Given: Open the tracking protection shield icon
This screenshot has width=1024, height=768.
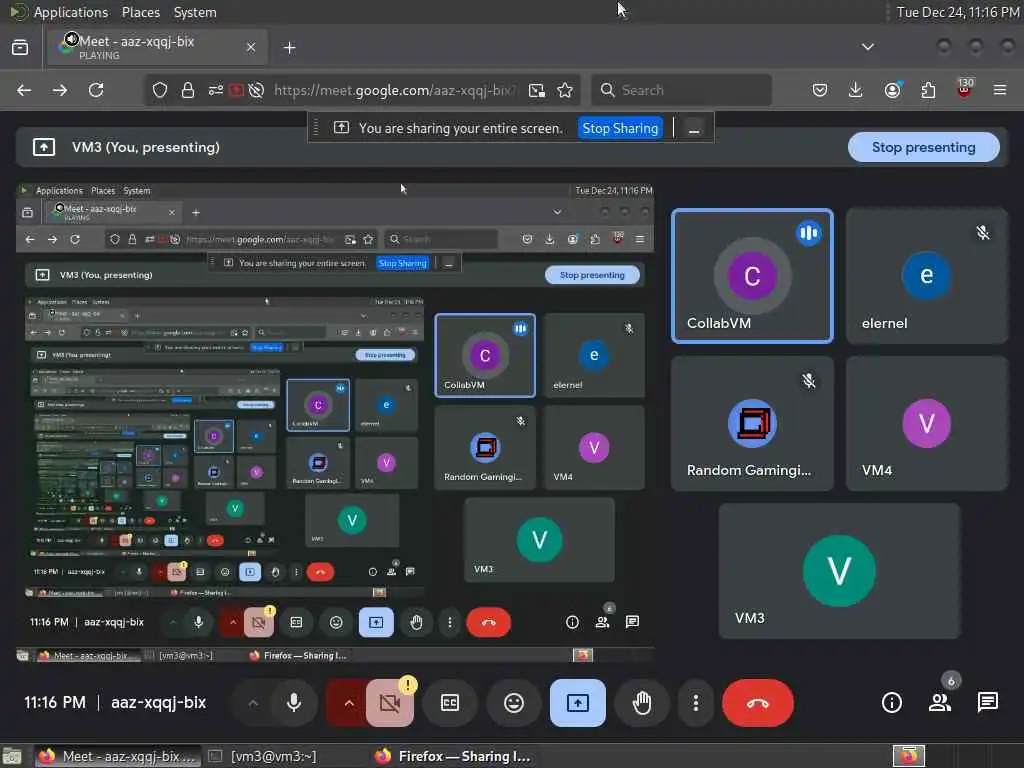Looking at the screenshot, I should click(160, 90).
